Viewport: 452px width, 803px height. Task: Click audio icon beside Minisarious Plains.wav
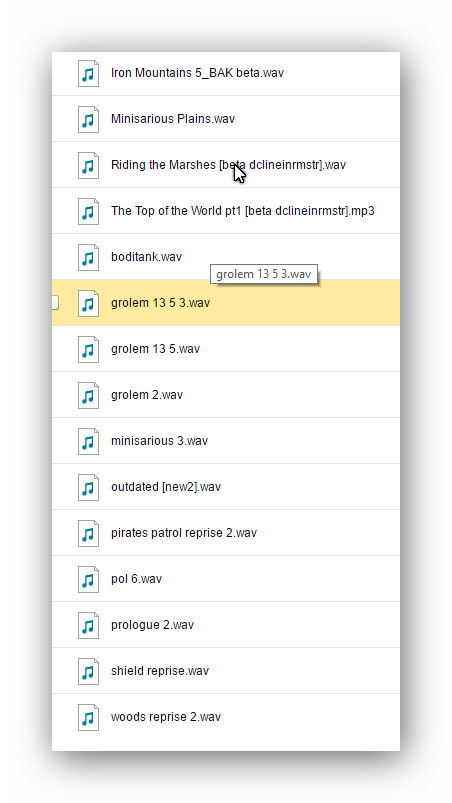click(88, 119)
